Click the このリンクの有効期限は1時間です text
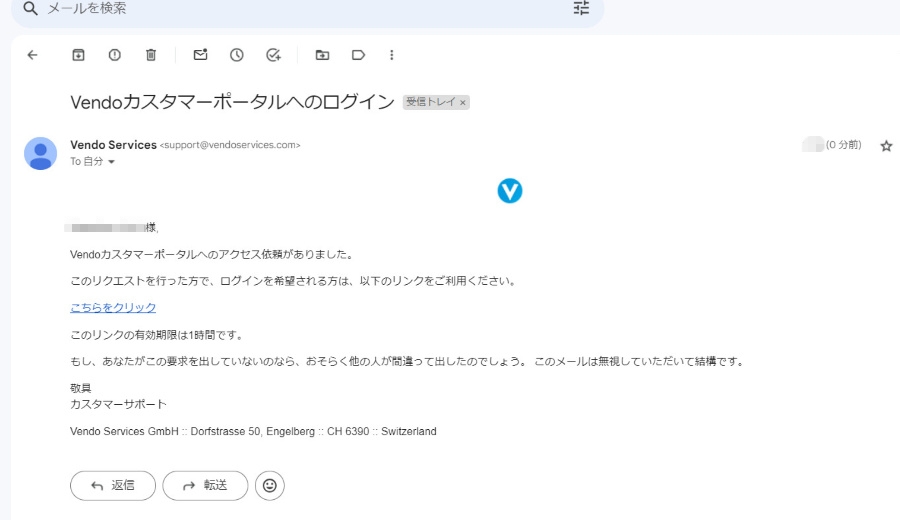Viewport: 900px width, 520px height. point(158,335)
